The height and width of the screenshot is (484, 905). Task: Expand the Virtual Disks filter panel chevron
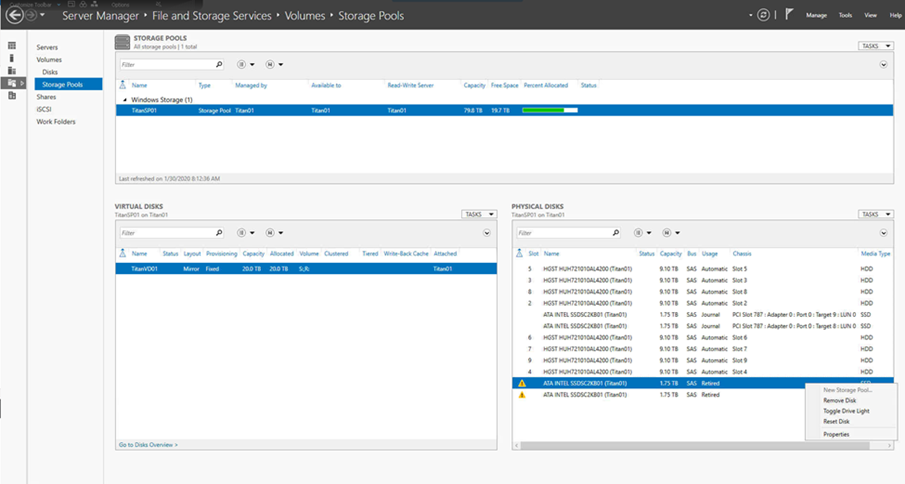(x=487, y=233)
